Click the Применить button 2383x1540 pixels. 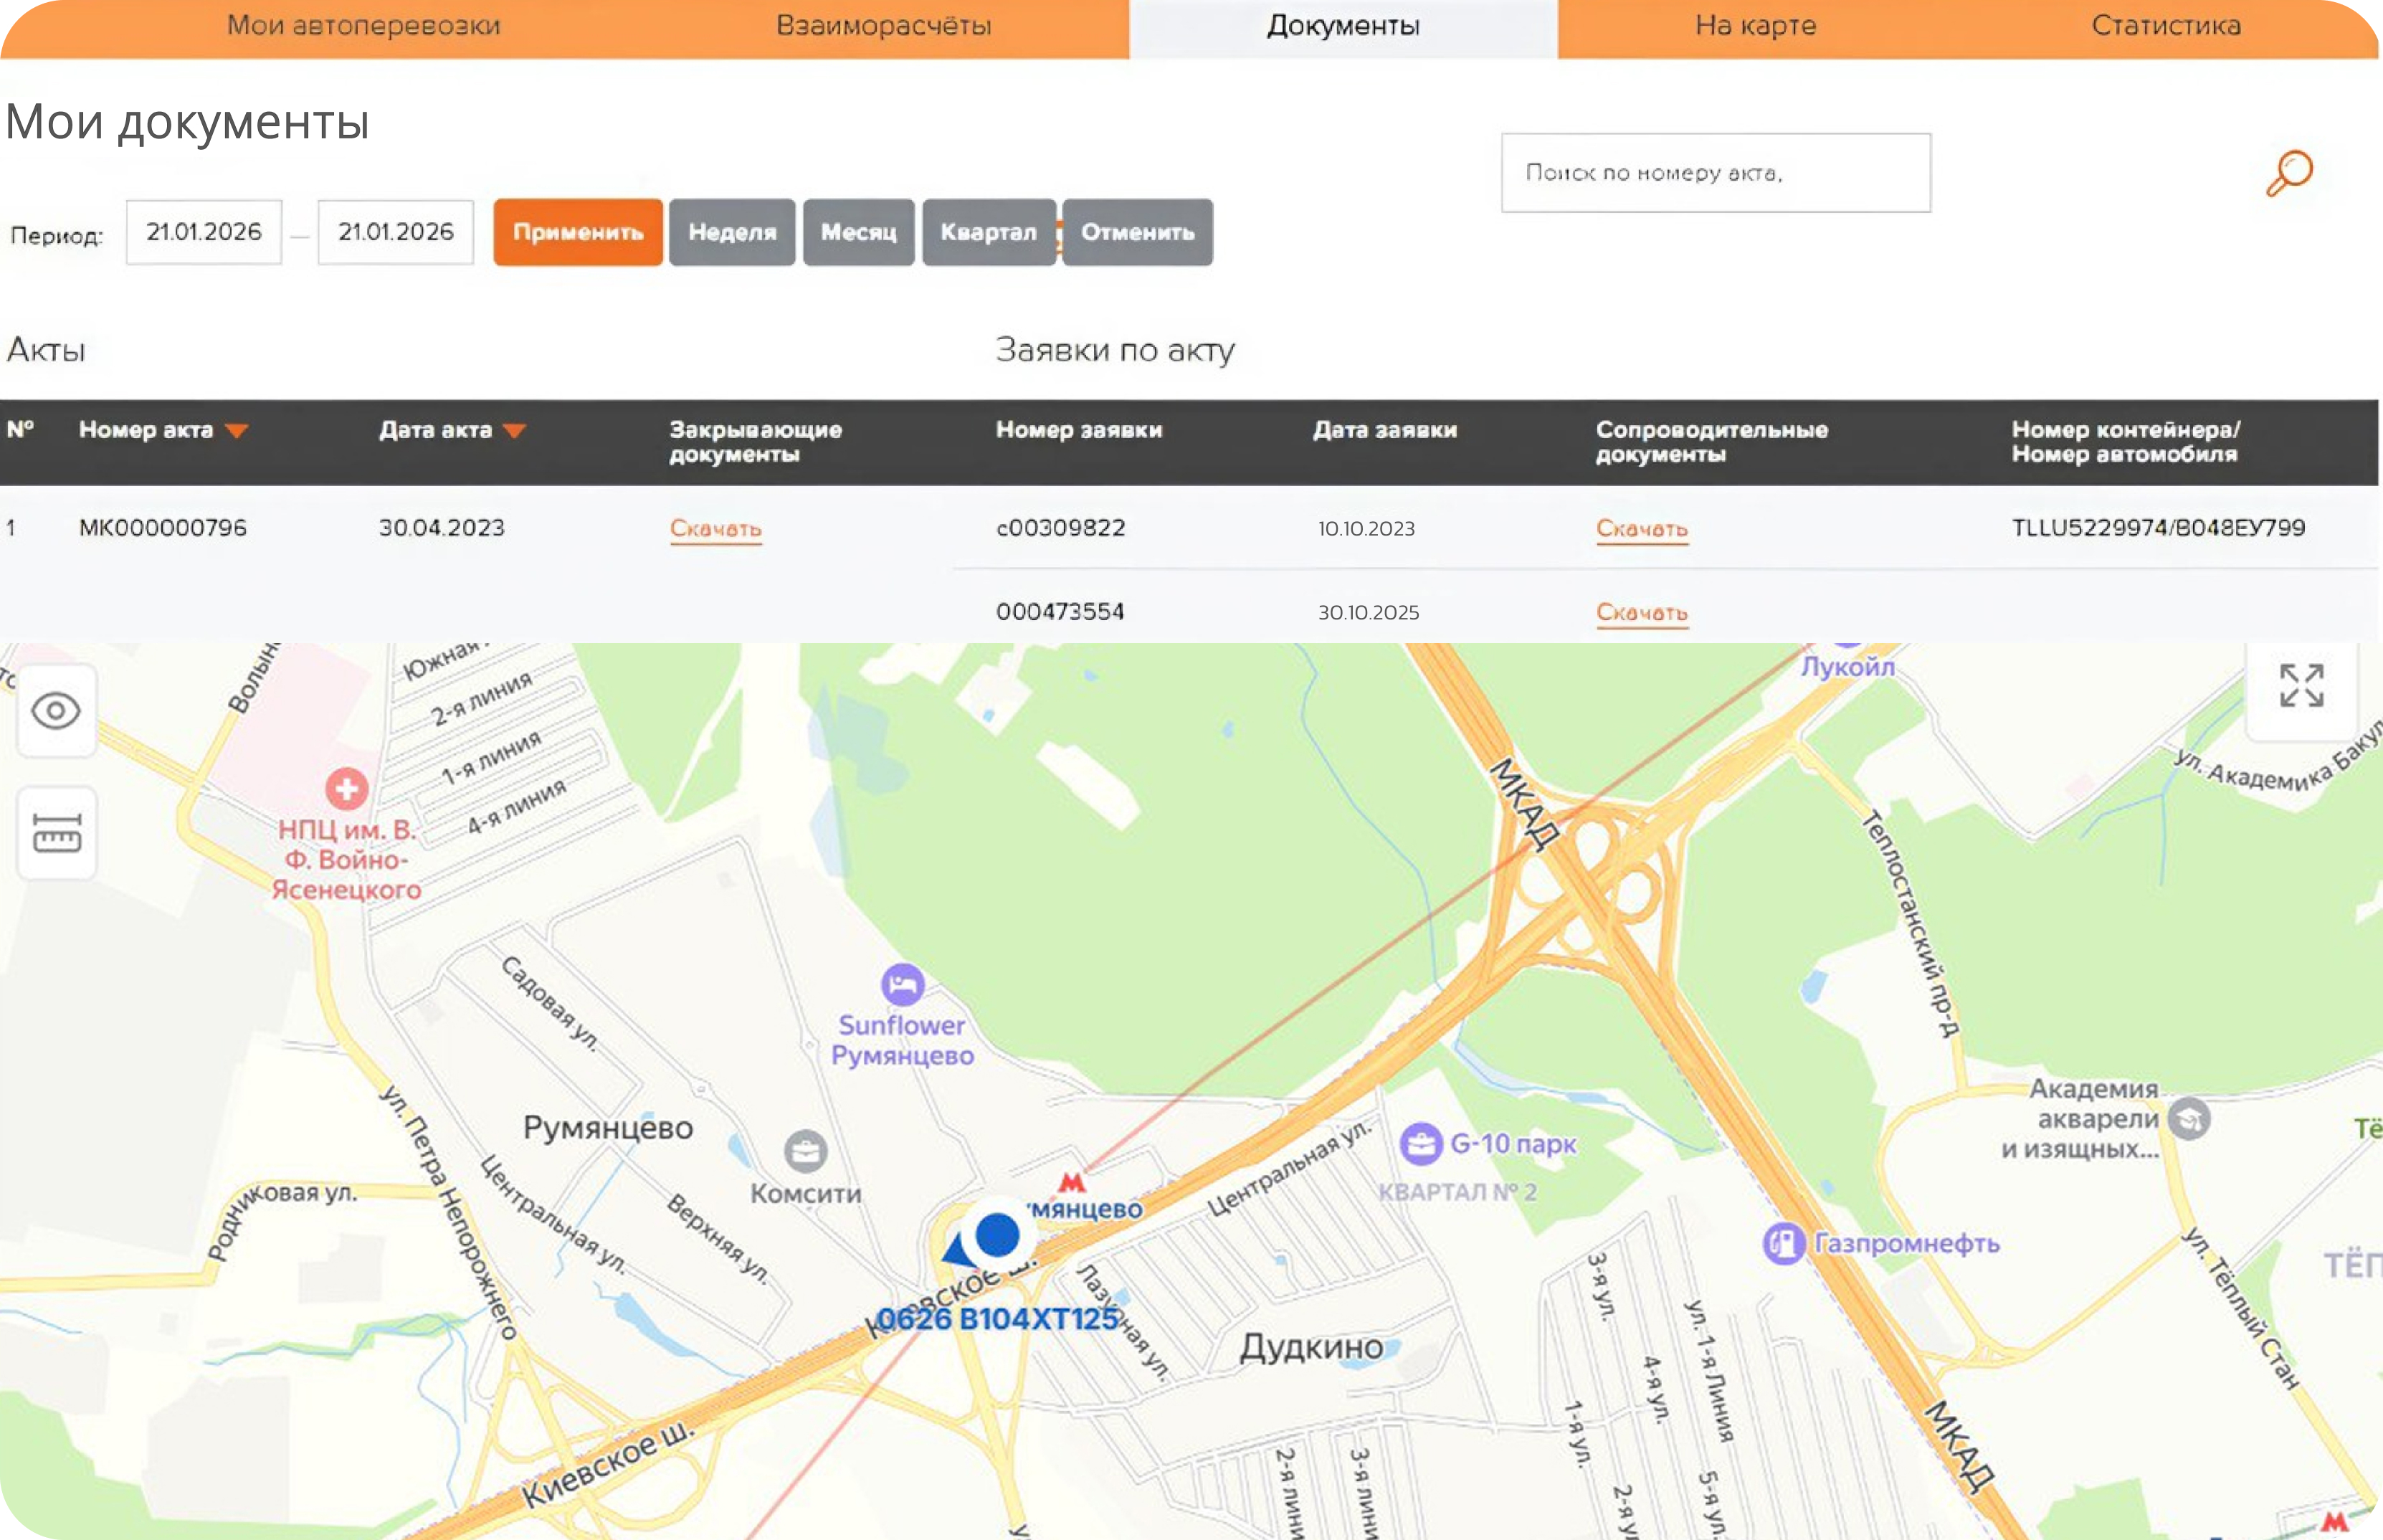[578, 232]
